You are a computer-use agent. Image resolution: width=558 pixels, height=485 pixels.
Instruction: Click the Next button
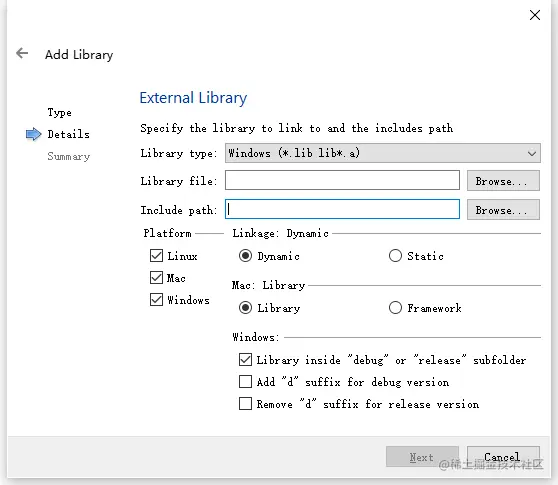tap(422, 457)
